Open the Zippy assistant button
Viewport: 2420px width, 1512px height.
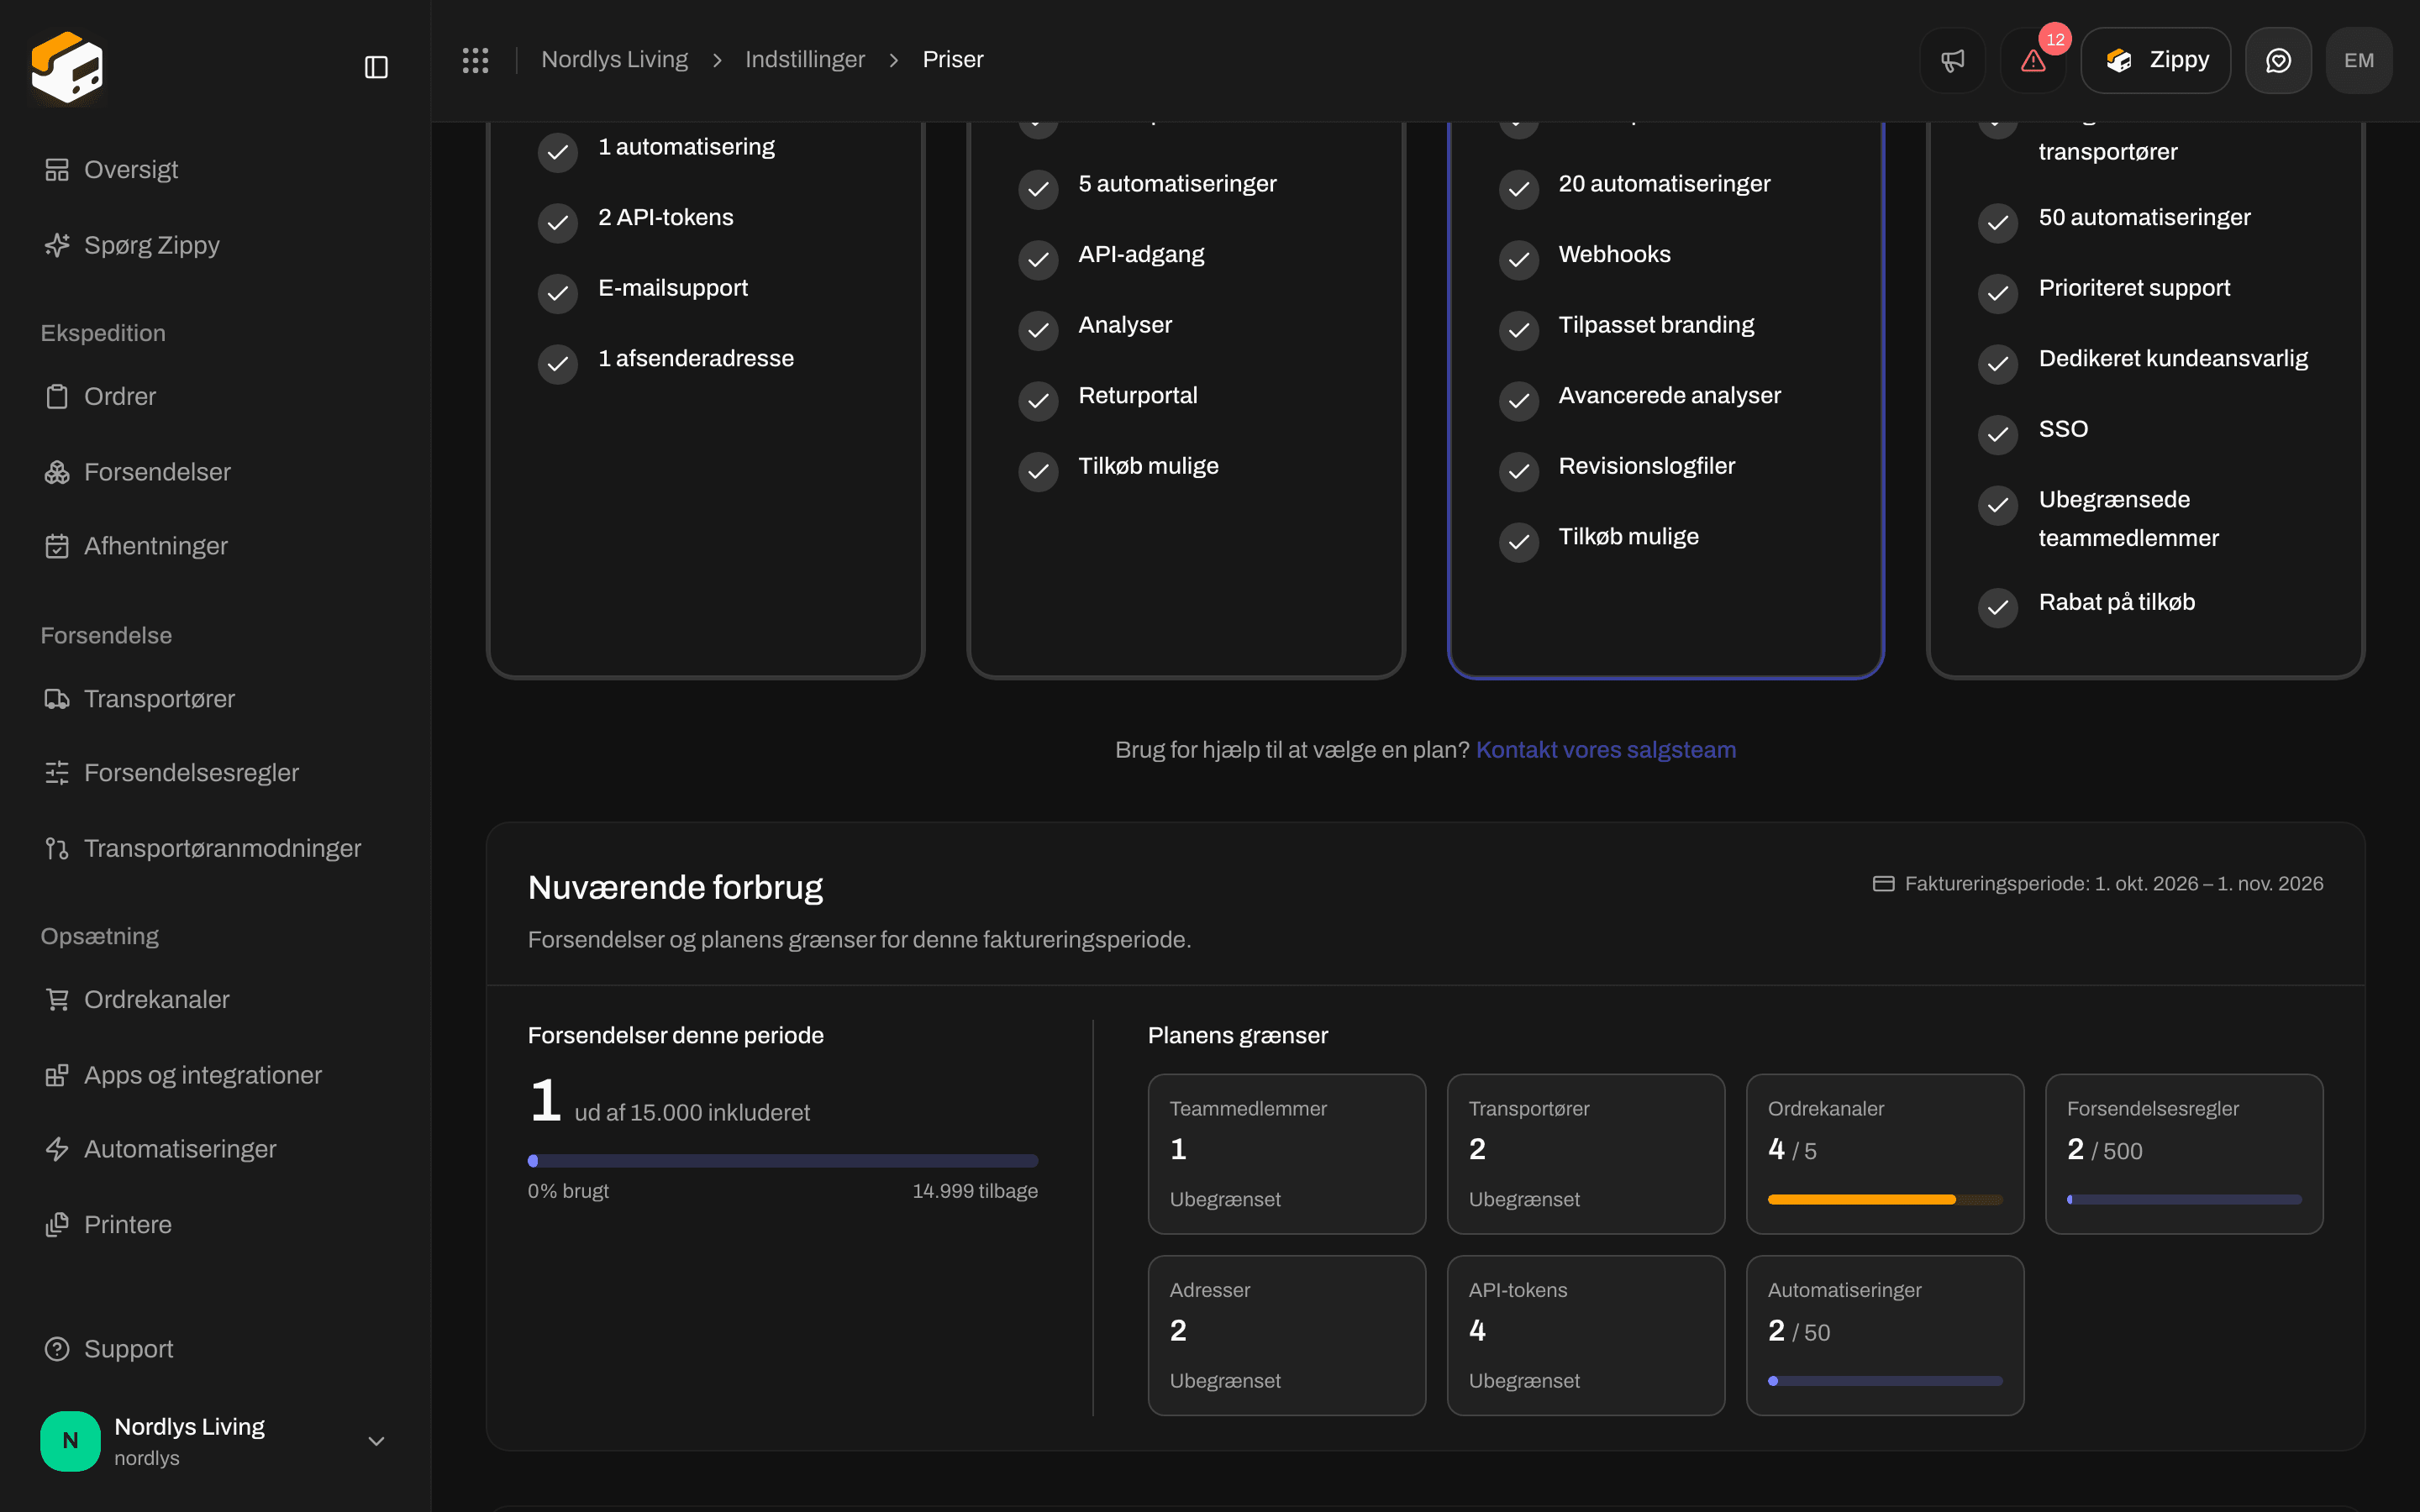coord(2155,60)
